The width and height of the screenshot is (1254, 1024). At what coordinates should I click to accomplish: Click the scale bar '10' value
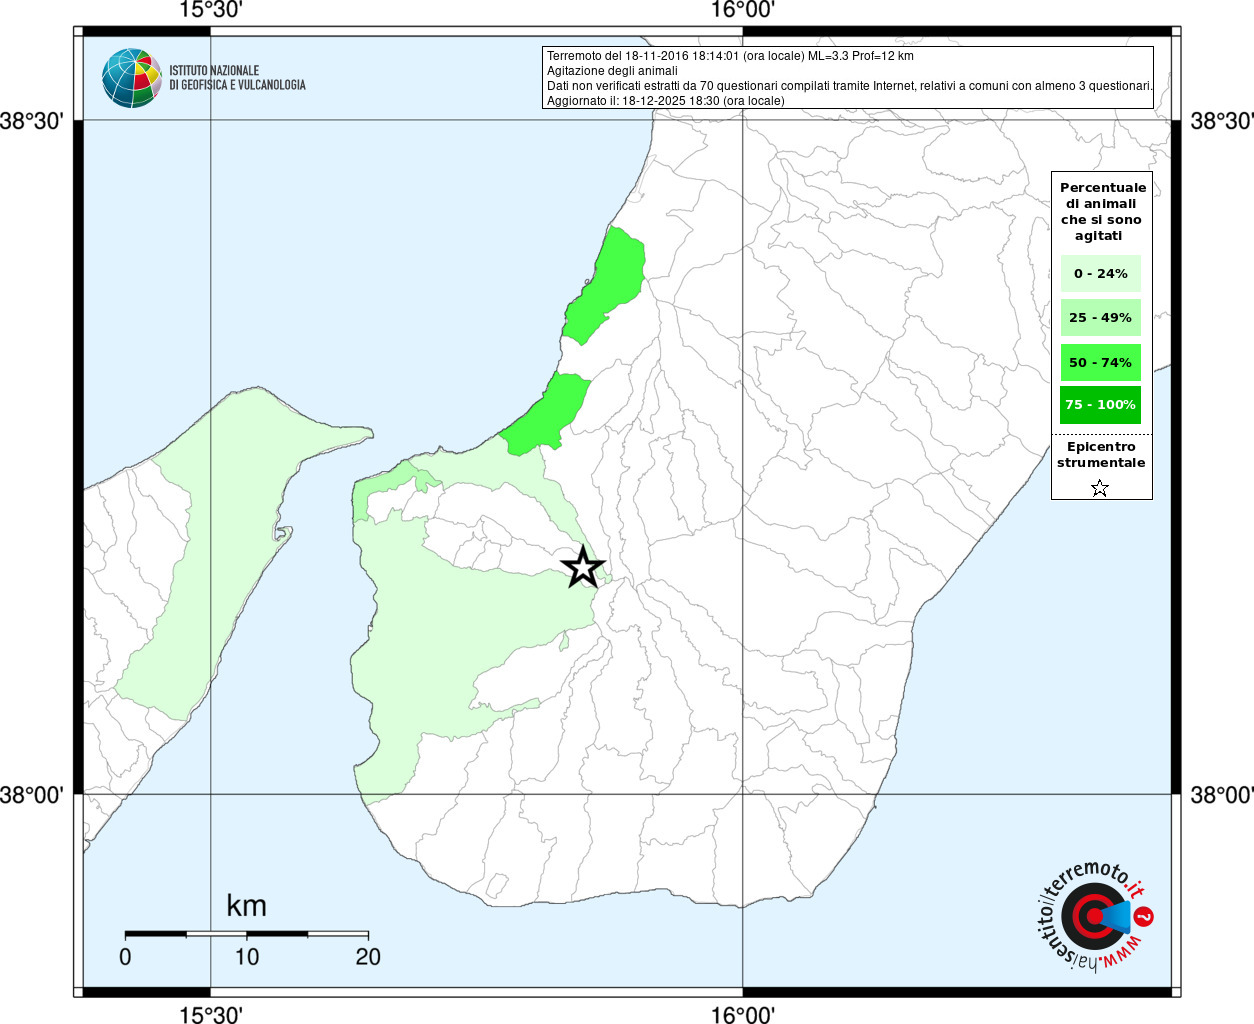coord(247,957)
